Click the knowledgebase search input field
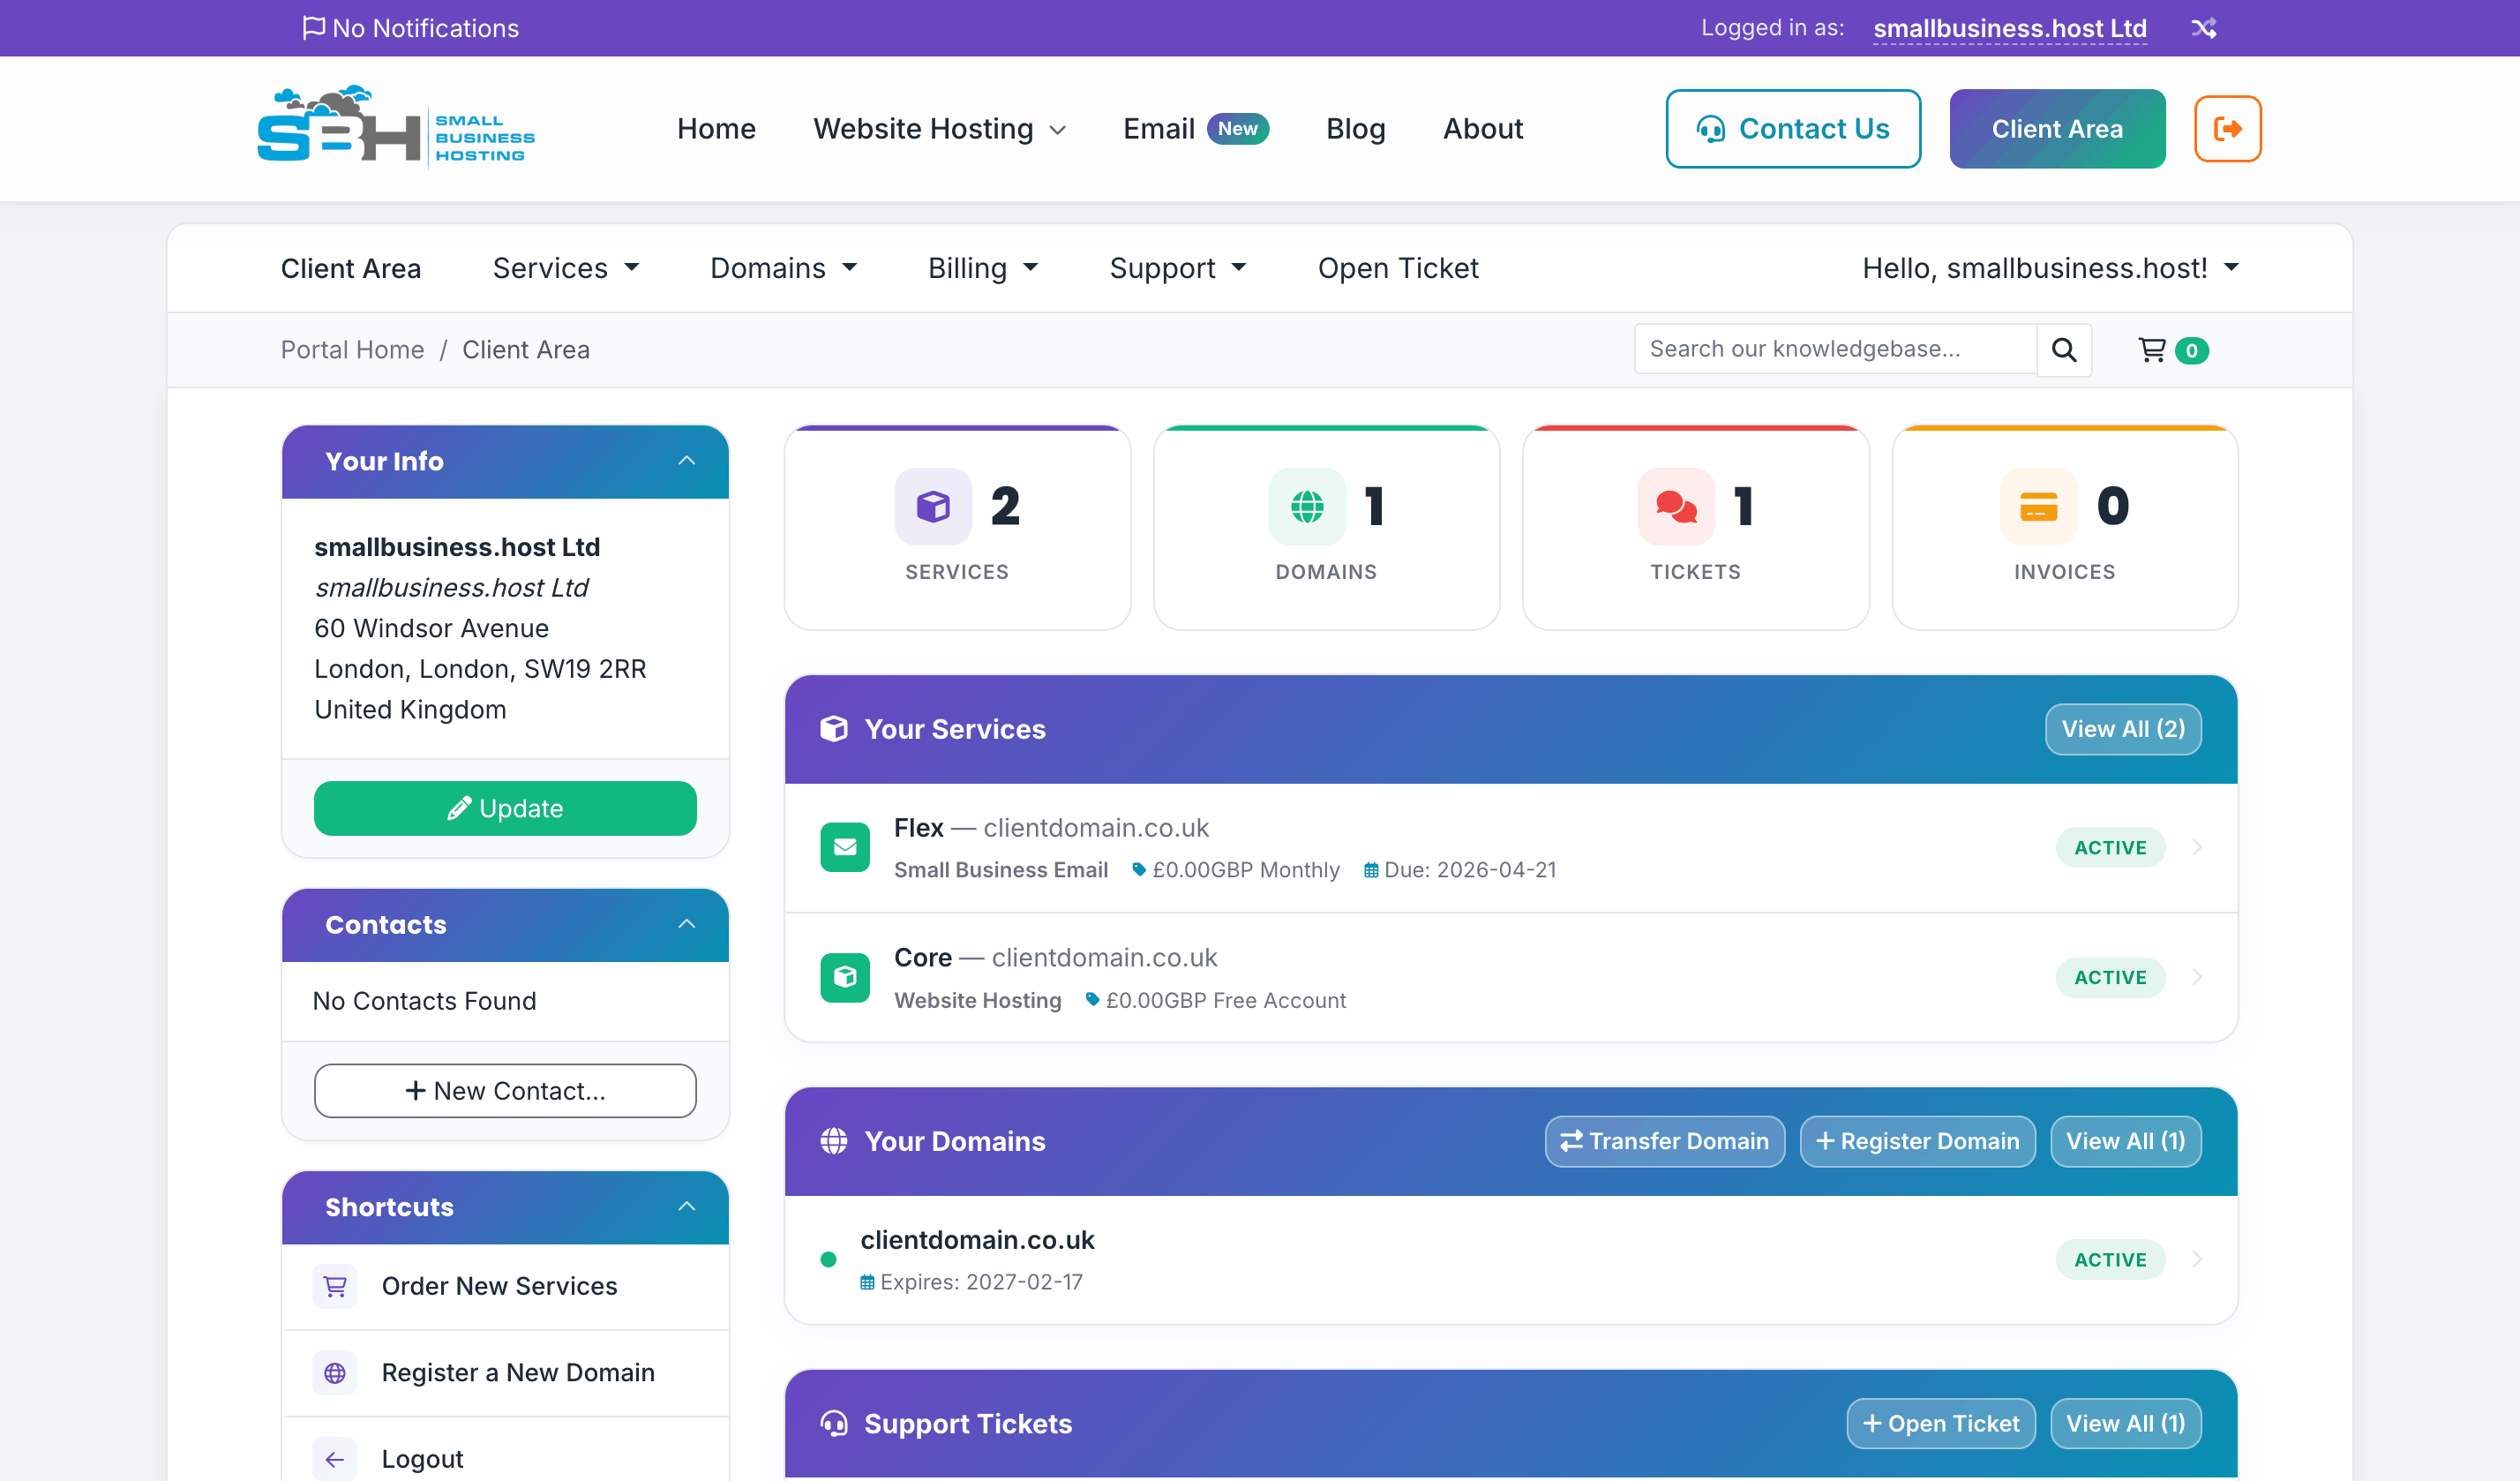2520x1481 pixels. click(1836, 349)
